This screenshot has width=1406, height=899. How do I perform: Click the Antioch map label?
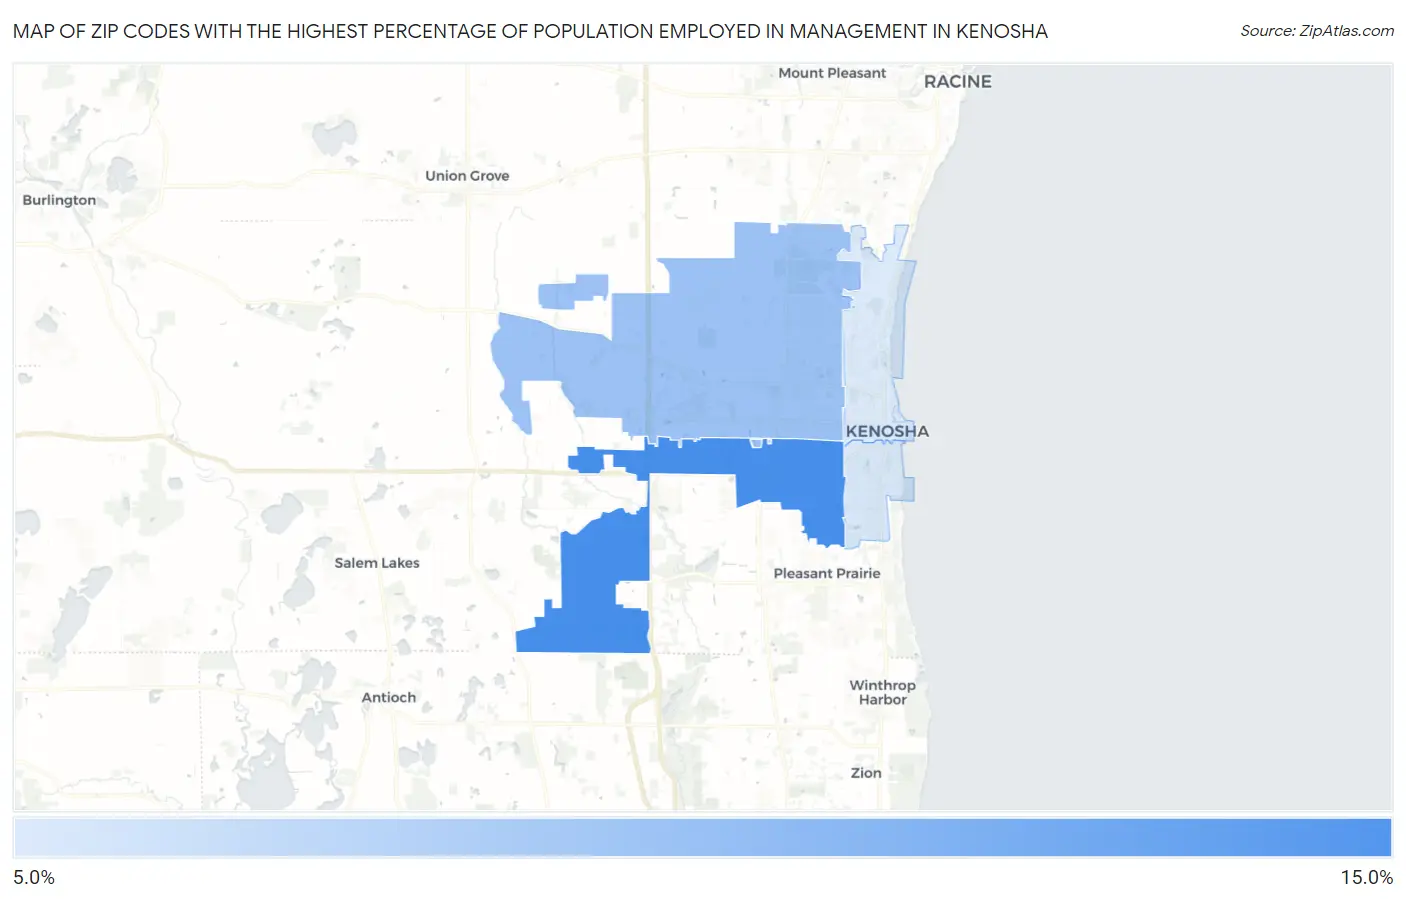click(x=389, y=698)
